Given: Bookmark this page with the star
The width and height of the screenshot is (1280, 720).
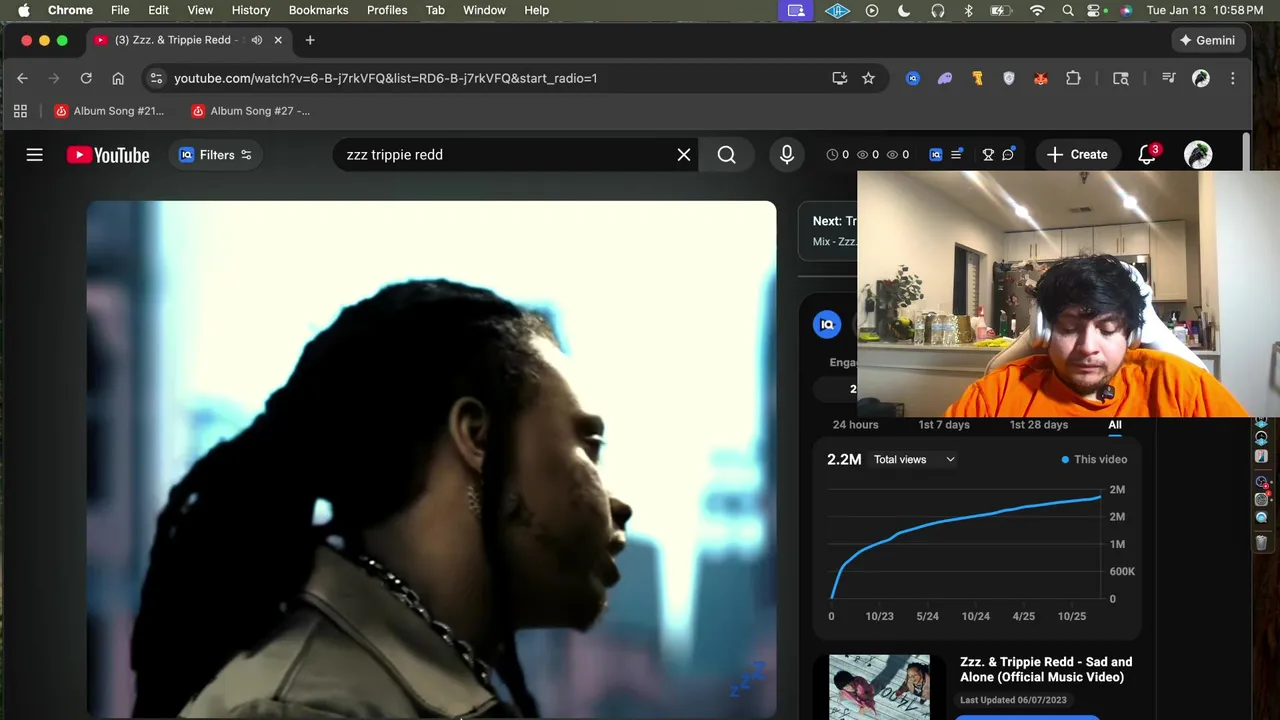Looking at the screenshot, I should coord(868,78).
